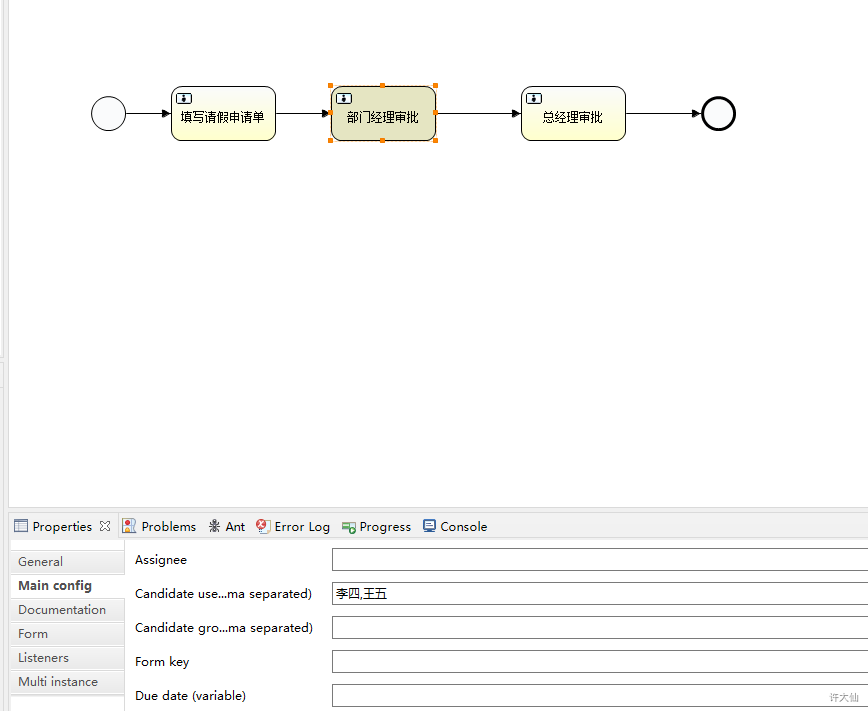This screenshot has height=711, width=868.
Task: Select the 总经理审批 user task
Action: [573, 114]
